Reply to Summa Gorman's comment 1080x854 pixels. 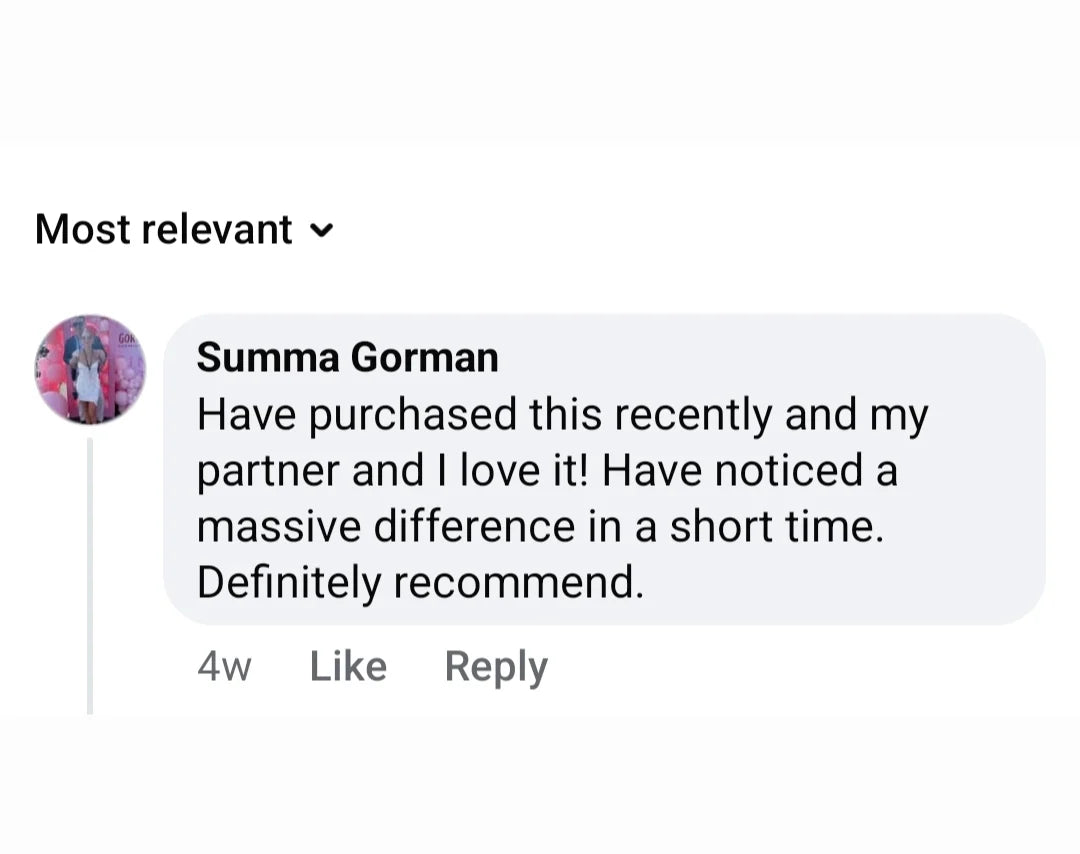click(x=496, y=666)
